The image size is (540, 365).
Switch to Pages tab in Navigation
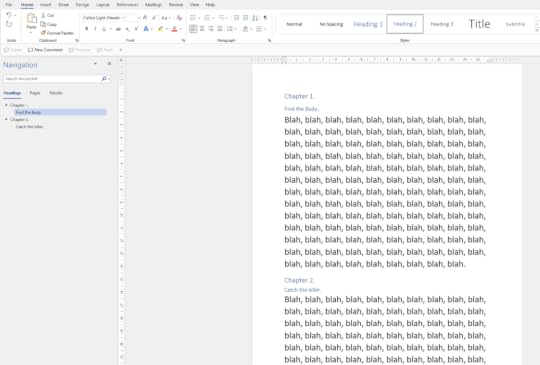[x=35, y=93]
